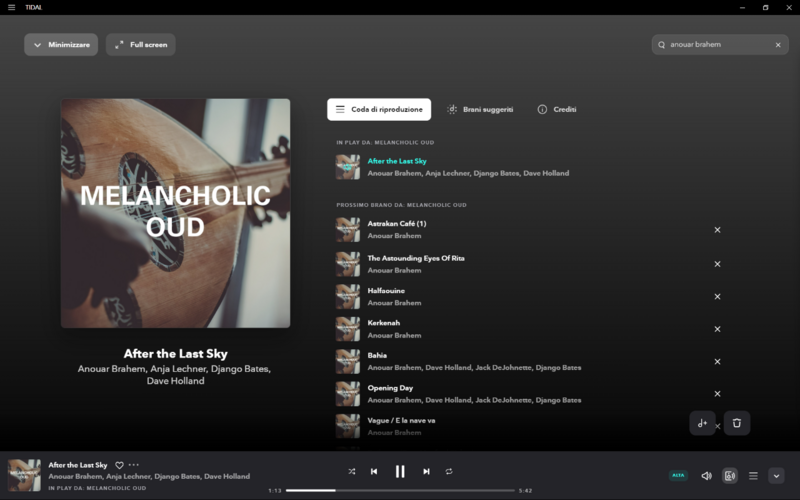Select Astrakan Café (1) track

tap(396, 223)
